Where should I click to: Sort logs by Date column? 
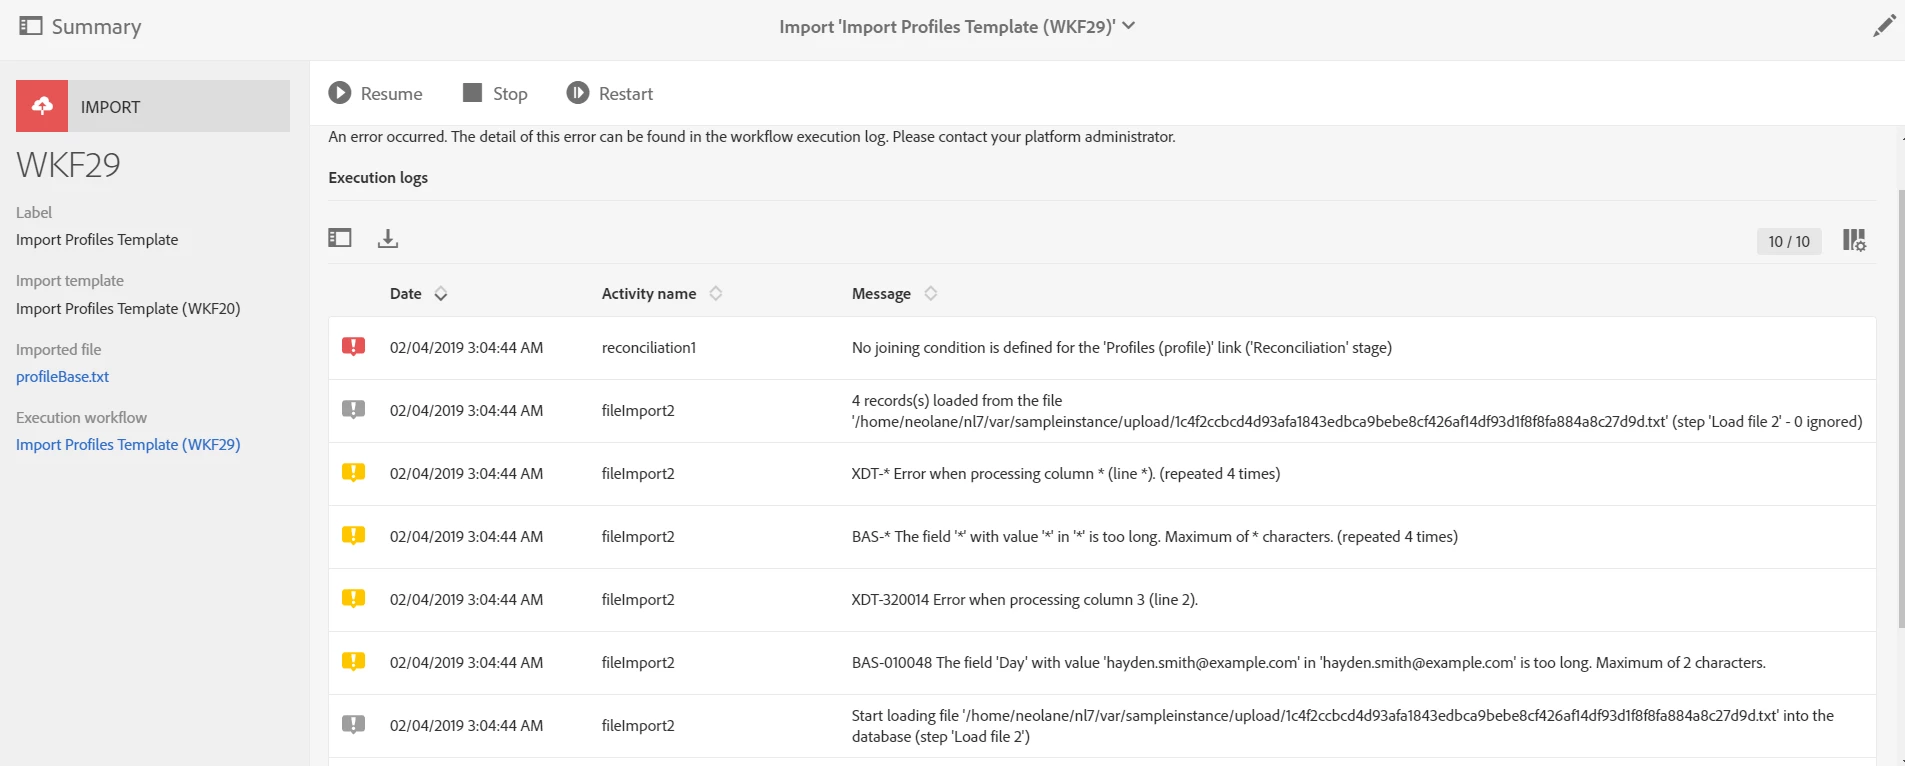click(x=441, y=294)
